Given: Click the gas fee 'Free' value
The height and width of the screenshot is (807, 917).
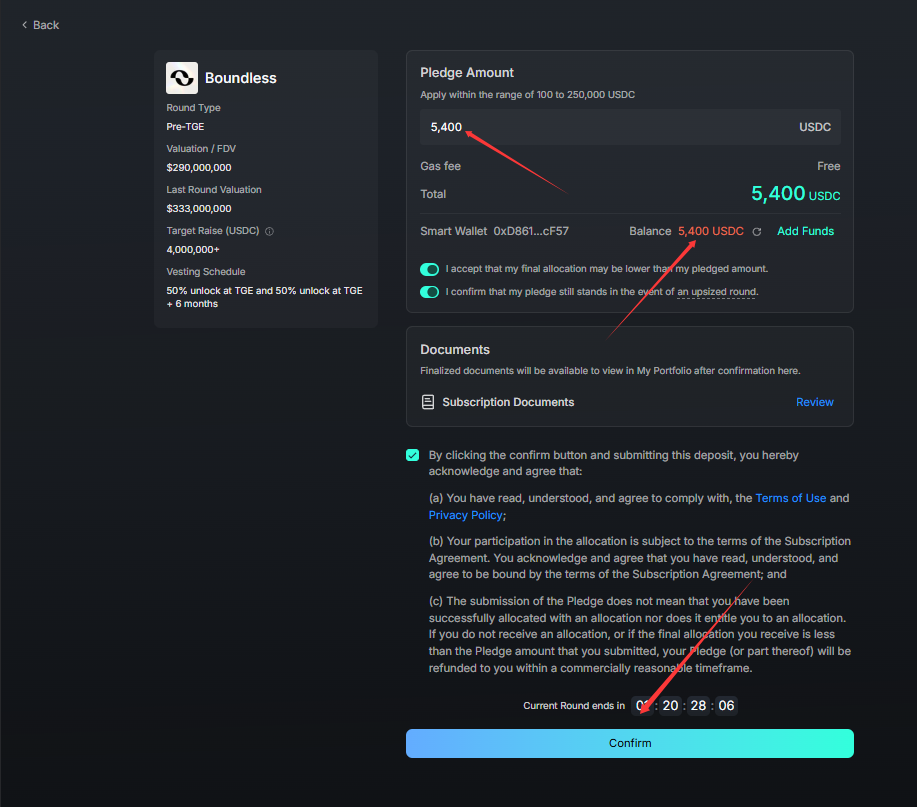Looking at the screenshot, I should click(829, 166).
